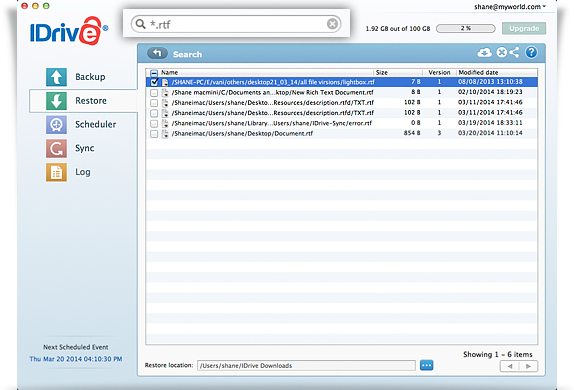Open the Restore section

pos(83,101)
